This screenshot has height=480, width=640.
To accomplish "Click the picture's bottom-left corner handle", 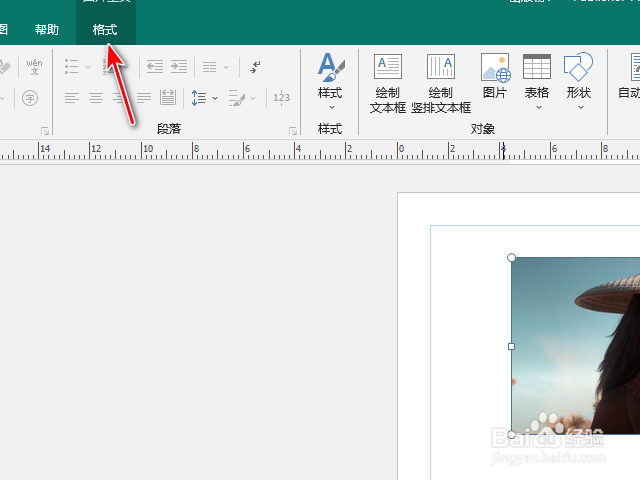I will click(x=511, y=435).
